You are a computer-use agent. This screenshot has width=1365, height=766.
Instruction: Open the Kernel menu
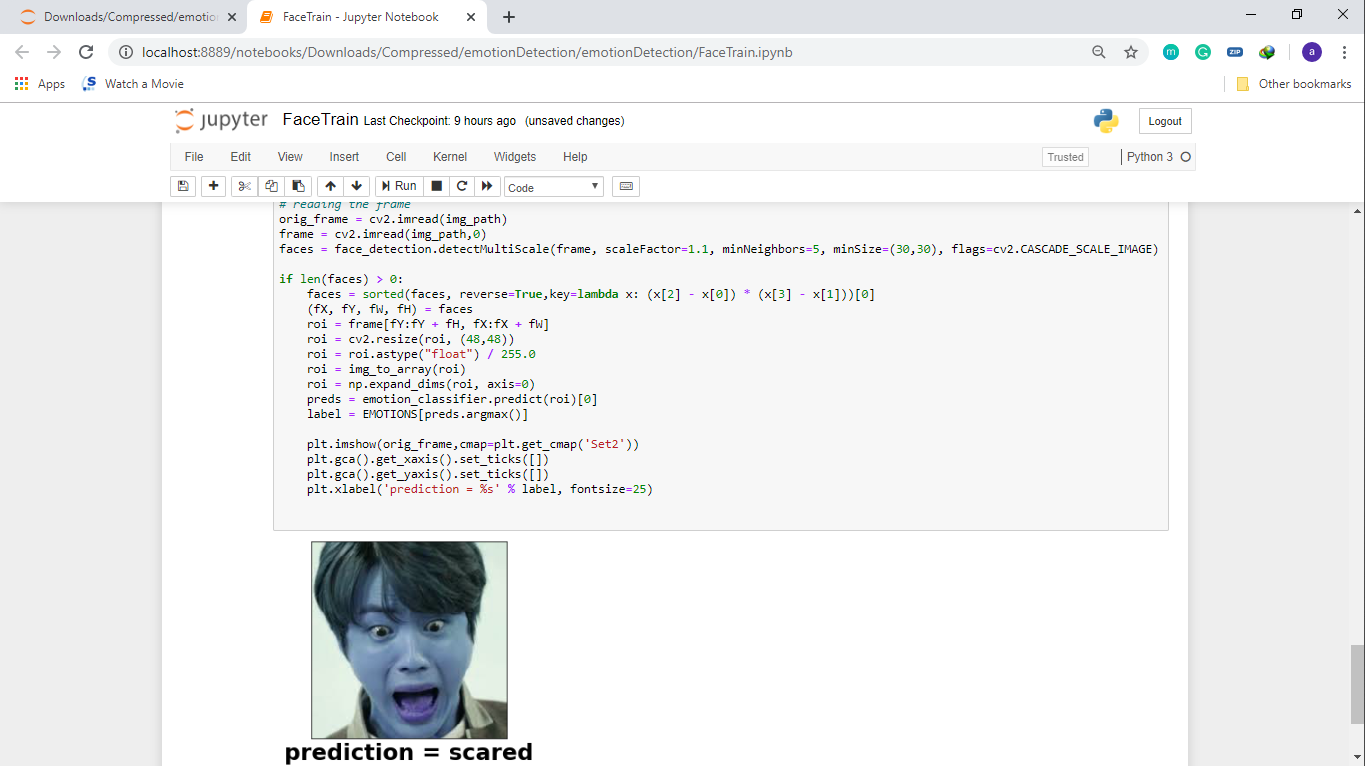click(450, 157)
